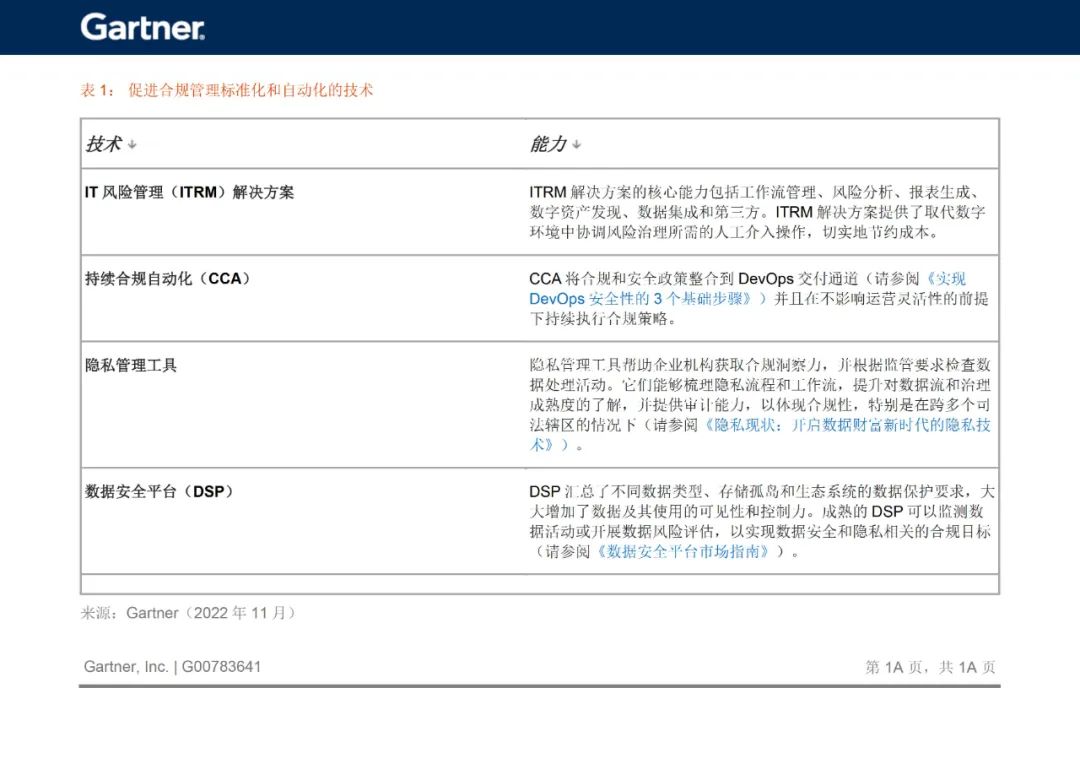Open the 数据安全平台市场指南 link
1080x764 pixels.
tap(683, 552)
